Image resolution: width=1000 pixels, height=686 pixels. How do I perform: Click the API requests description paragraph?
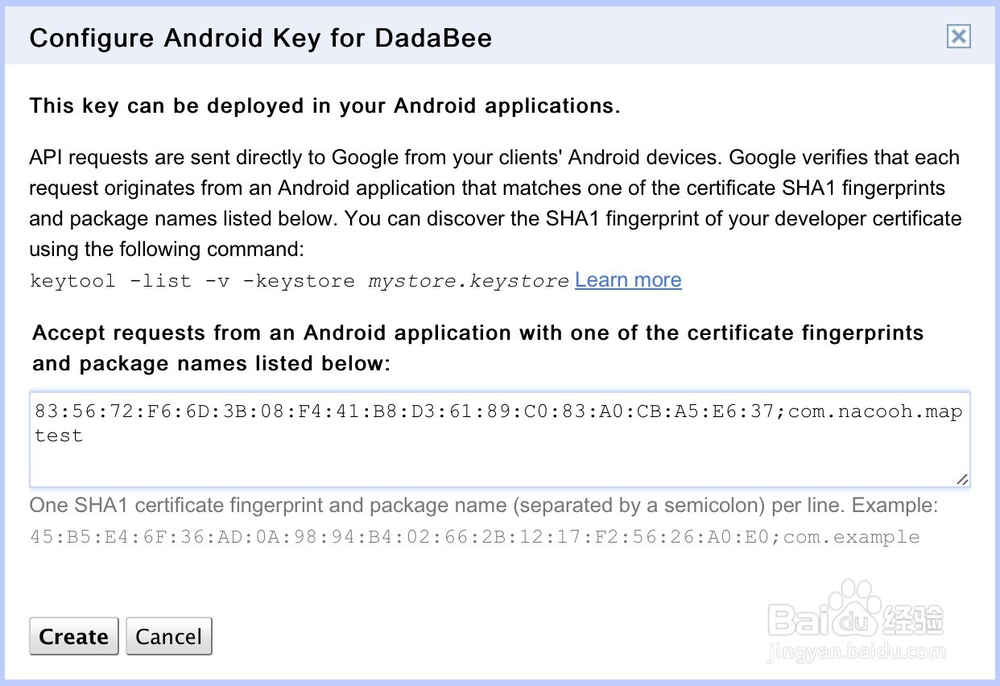[494, 202]
